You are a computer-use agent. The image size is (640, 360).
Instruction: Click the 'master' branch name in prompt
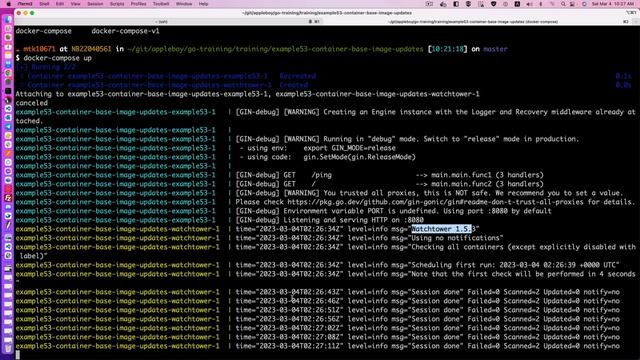[496, 49]
